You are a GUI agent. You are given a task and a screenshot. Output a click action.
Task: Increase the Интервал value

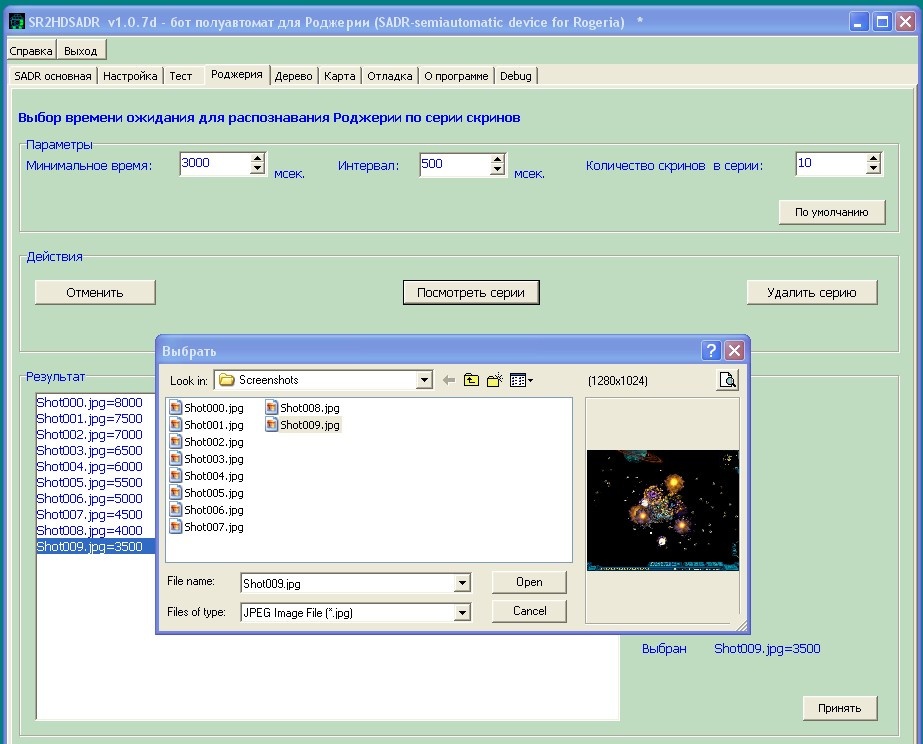pos(497,159)
